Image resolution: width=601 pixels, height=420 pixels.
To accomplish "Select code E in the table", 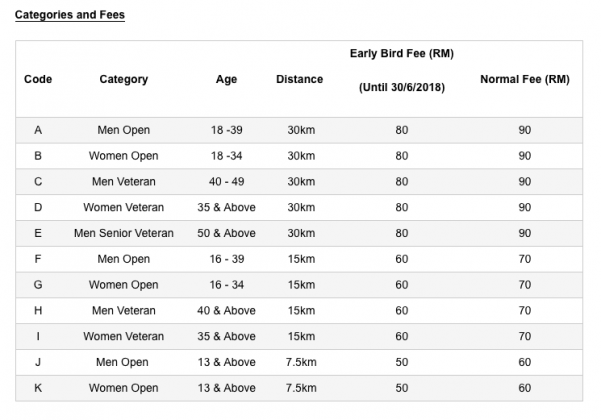I will coord(38,233).
